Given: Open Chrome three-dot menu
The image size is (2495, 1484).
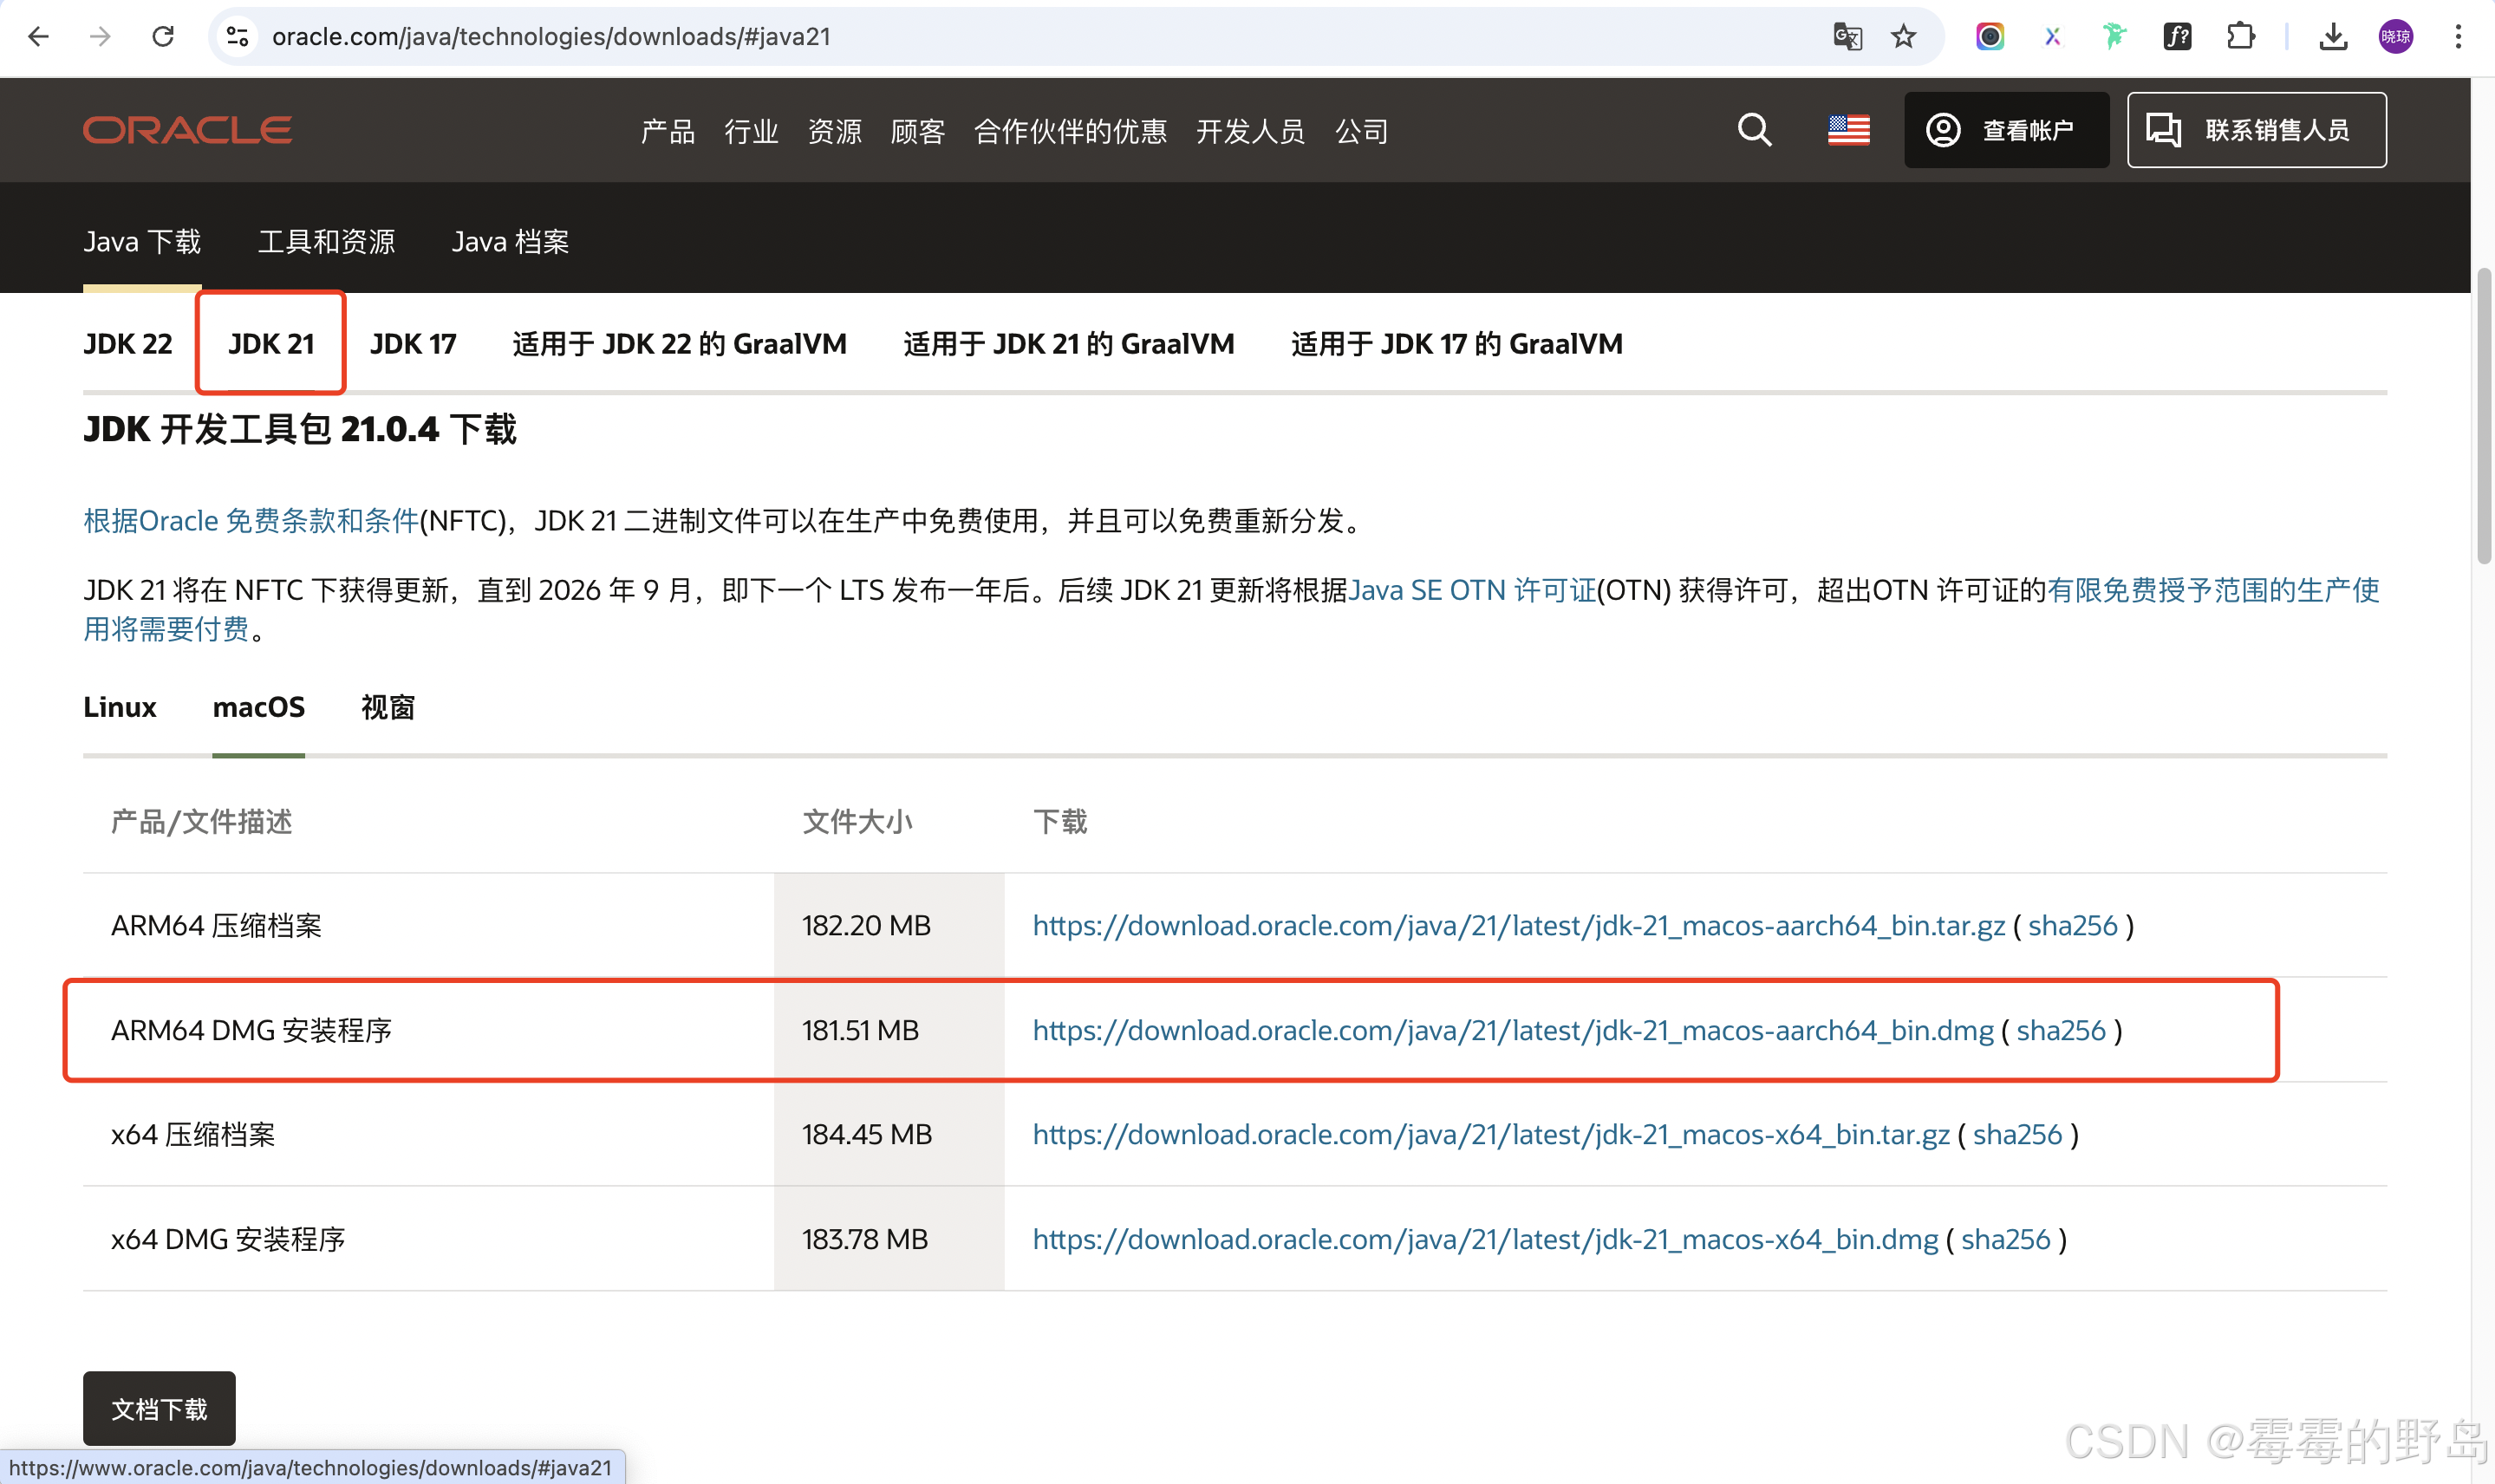Looking at the screenshot, I should pos(2458,37).
